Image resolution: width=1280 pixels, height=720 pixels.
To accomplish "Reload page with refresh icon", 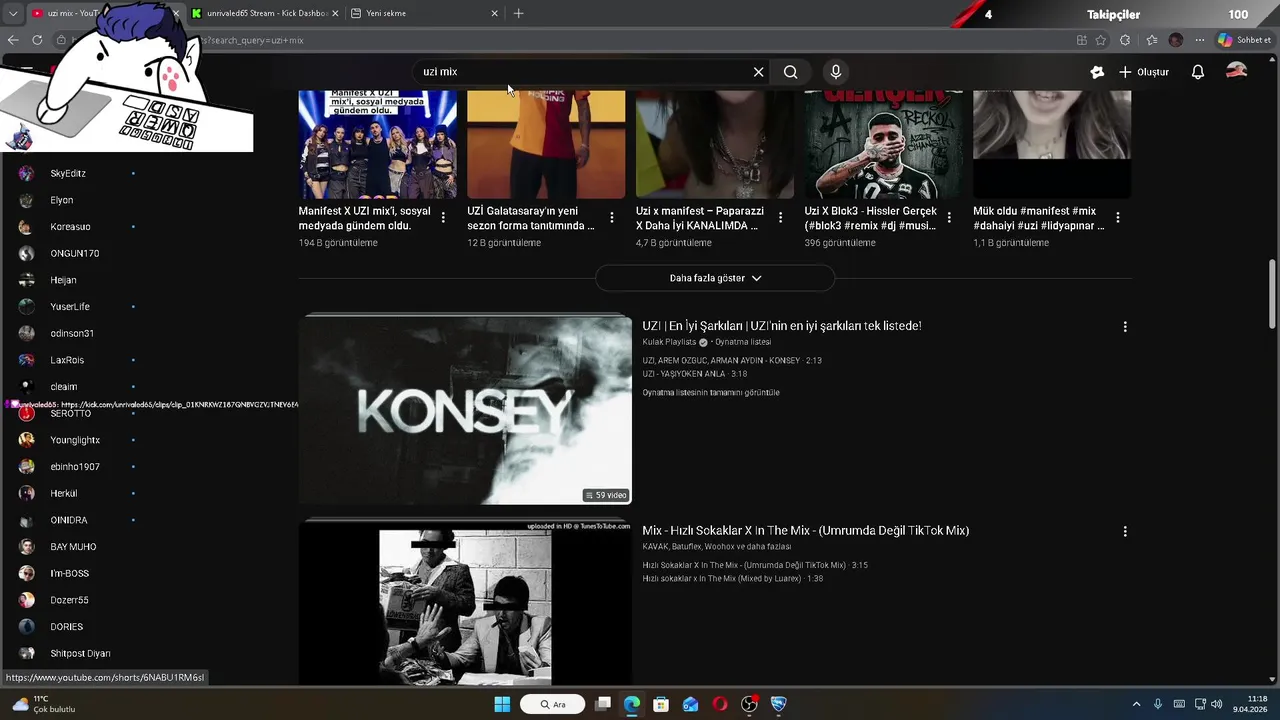I will [37, 40].
